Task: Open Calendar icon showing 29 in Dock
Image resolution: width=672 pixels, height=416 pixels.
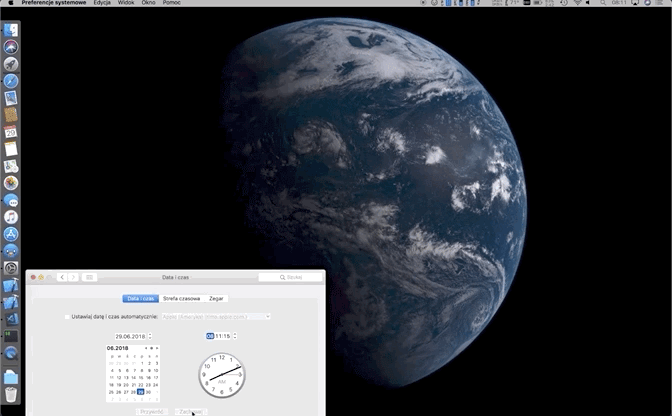Action: click(11, 132)
